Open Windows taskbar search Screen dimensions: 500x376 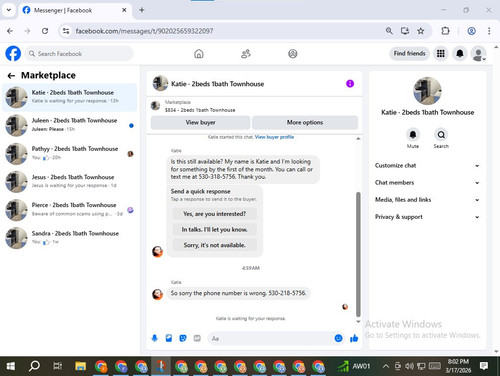tap(34, 366)
